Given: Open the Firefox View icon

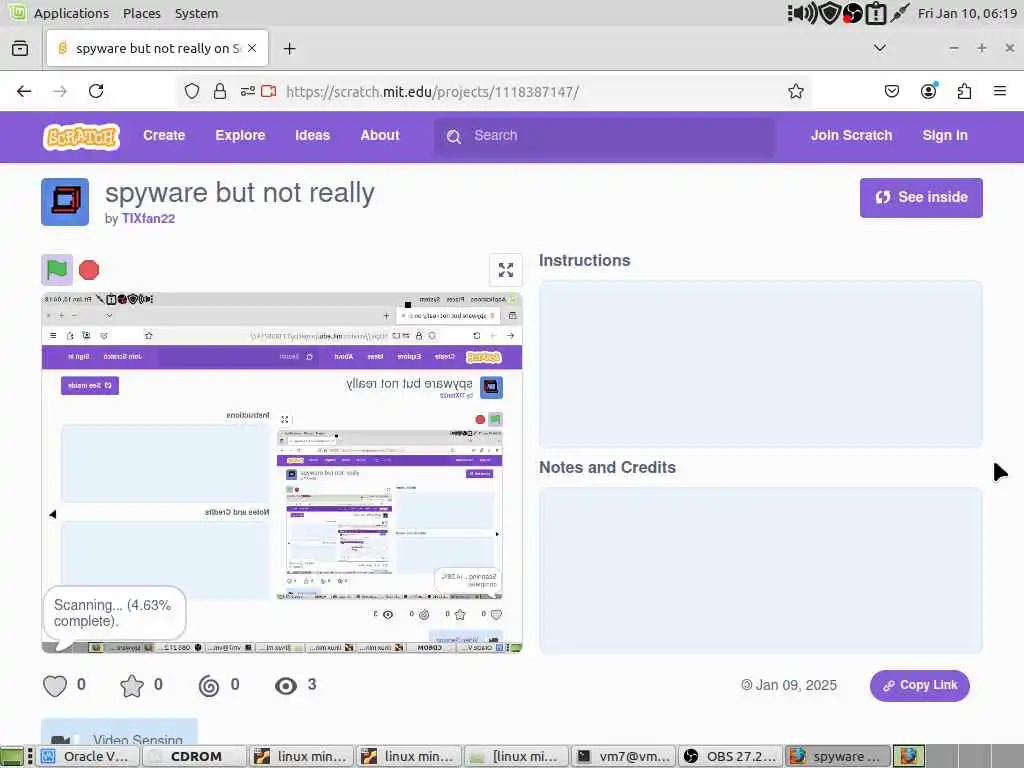Looking at the screenshot, I should (x=20, y=48).
